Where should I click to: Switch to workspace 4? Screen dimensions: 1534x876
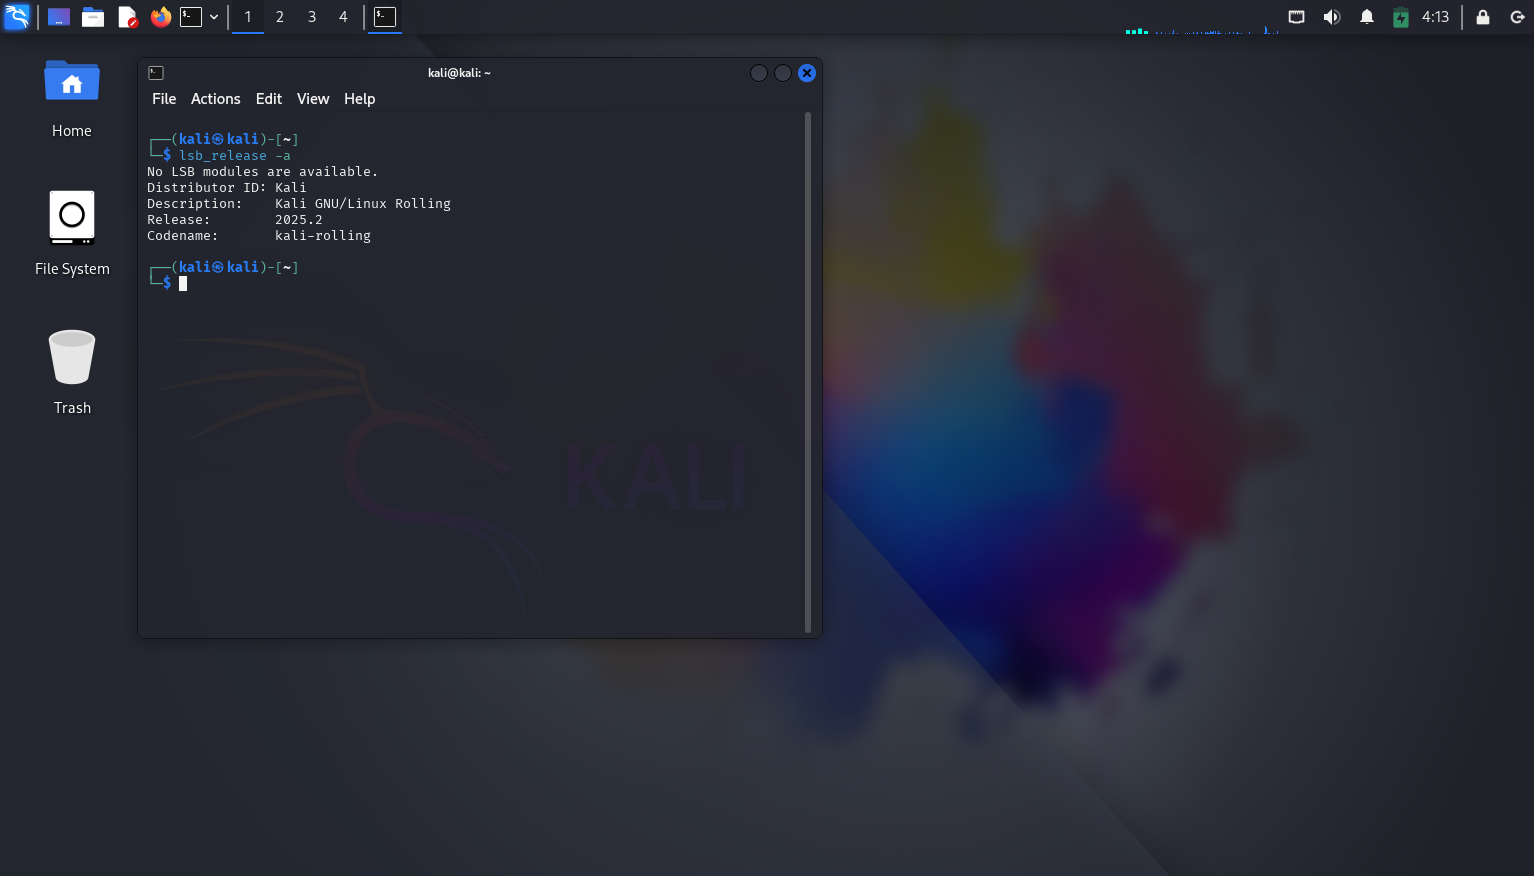pos(343,17)
